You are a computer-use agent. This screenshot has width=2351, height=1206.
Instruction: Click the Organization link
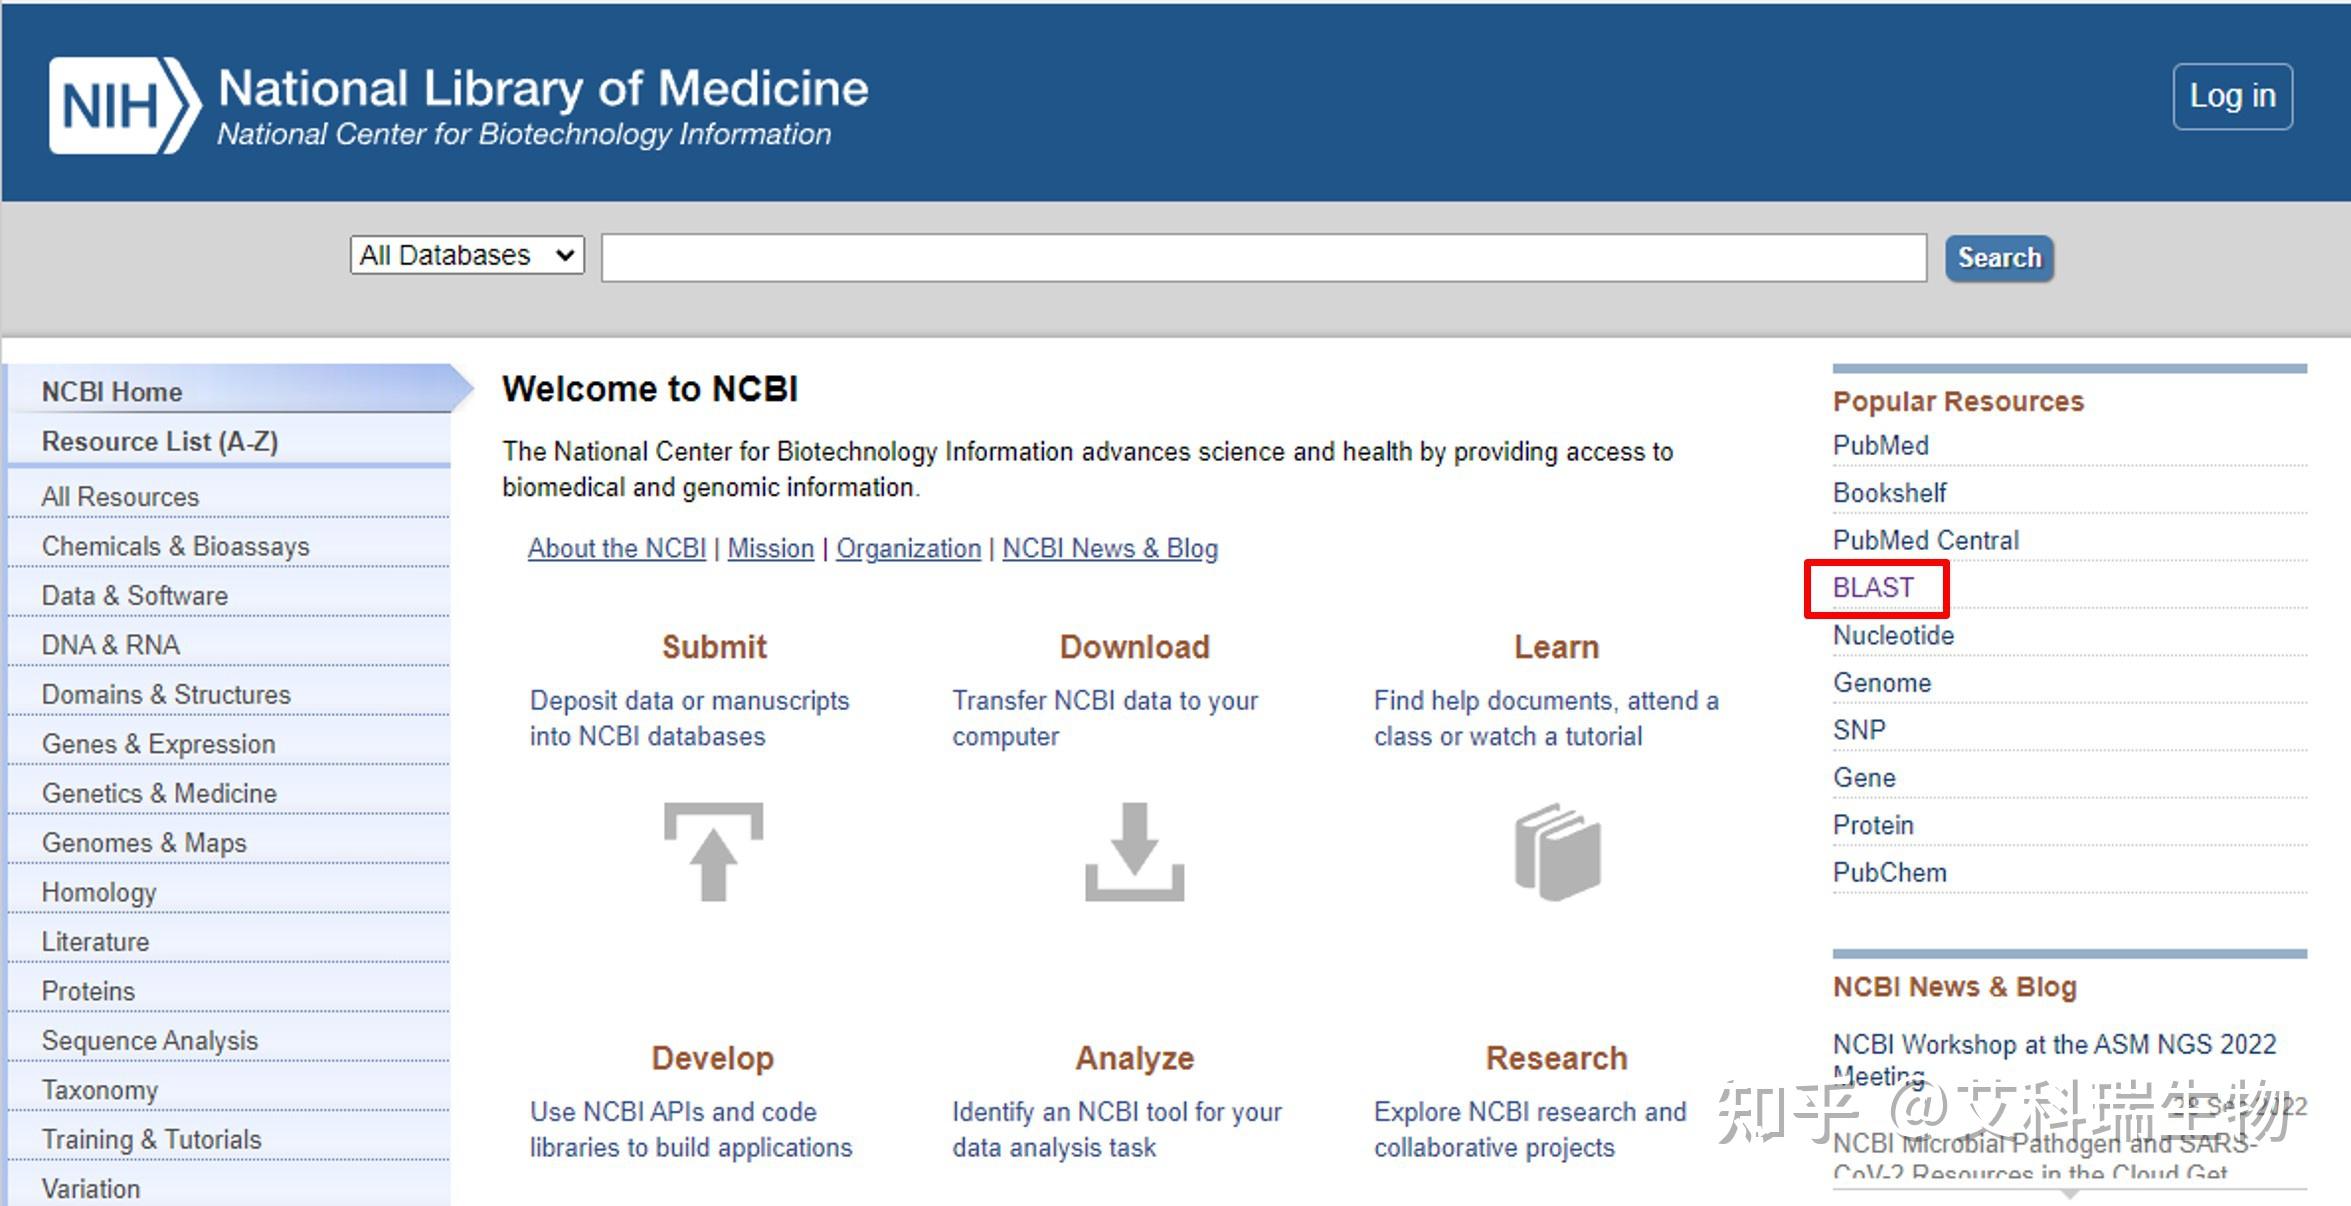coord(908,549)
